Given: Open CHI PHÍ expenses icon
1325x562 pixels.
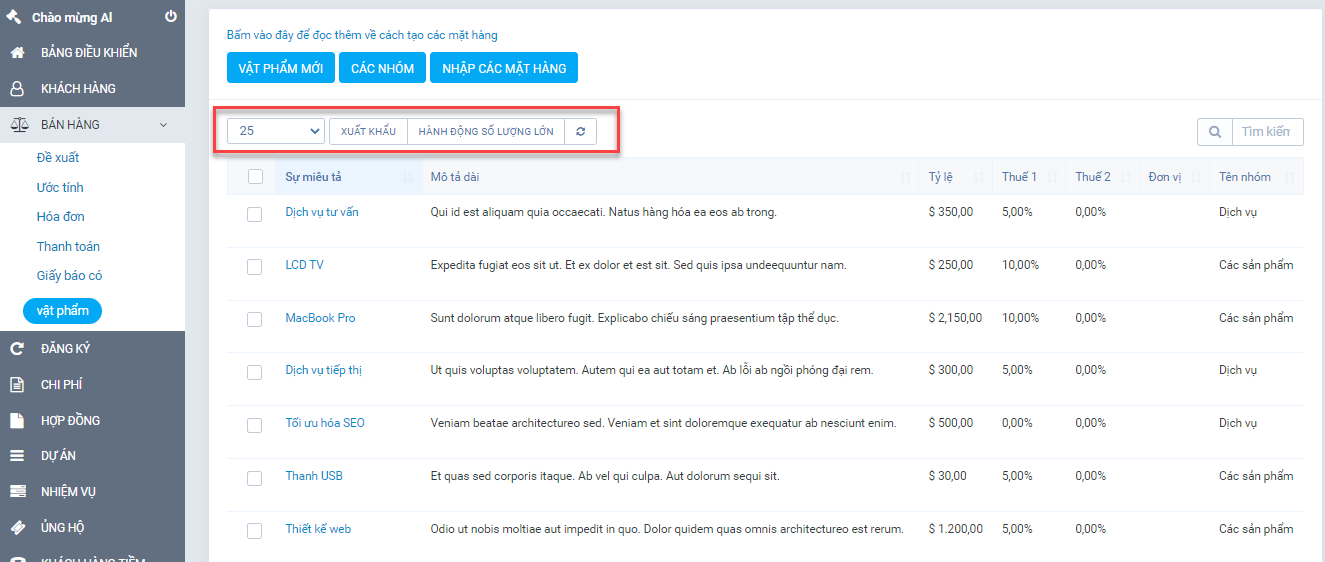Looking at the screenshot, I should pyautogui.click(x=17, y=385).
